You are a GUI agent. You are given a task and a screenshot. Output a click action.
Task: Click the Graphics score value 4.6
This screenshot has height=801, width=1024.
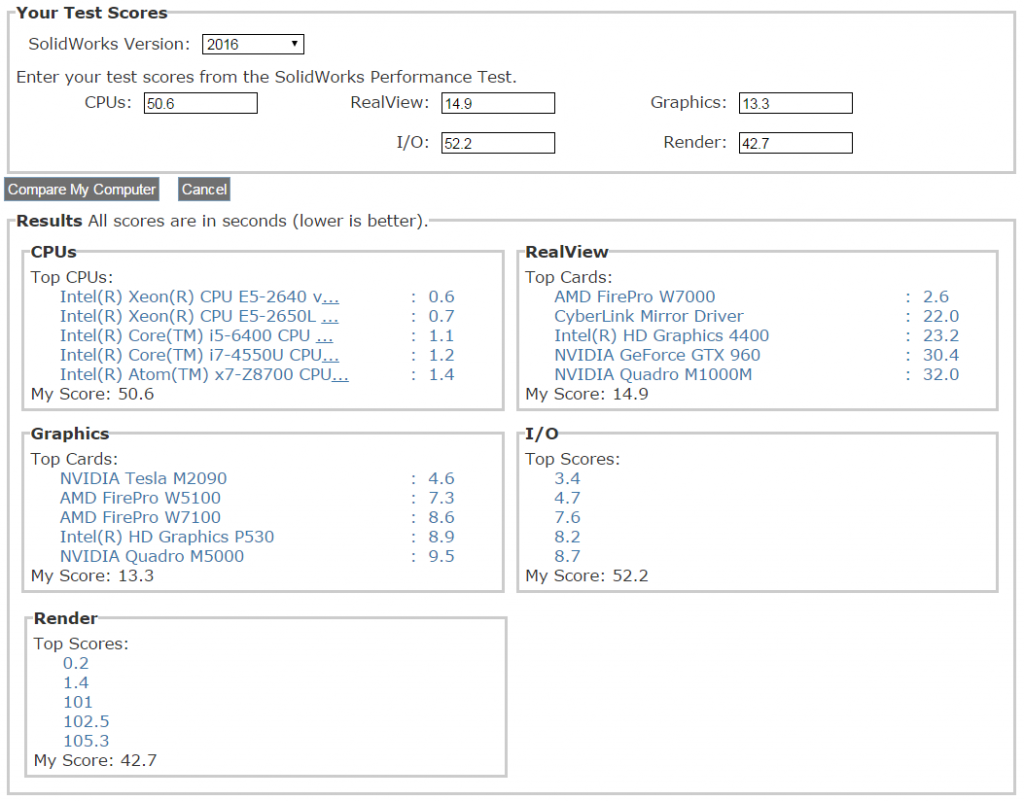(x=441, y=479)
